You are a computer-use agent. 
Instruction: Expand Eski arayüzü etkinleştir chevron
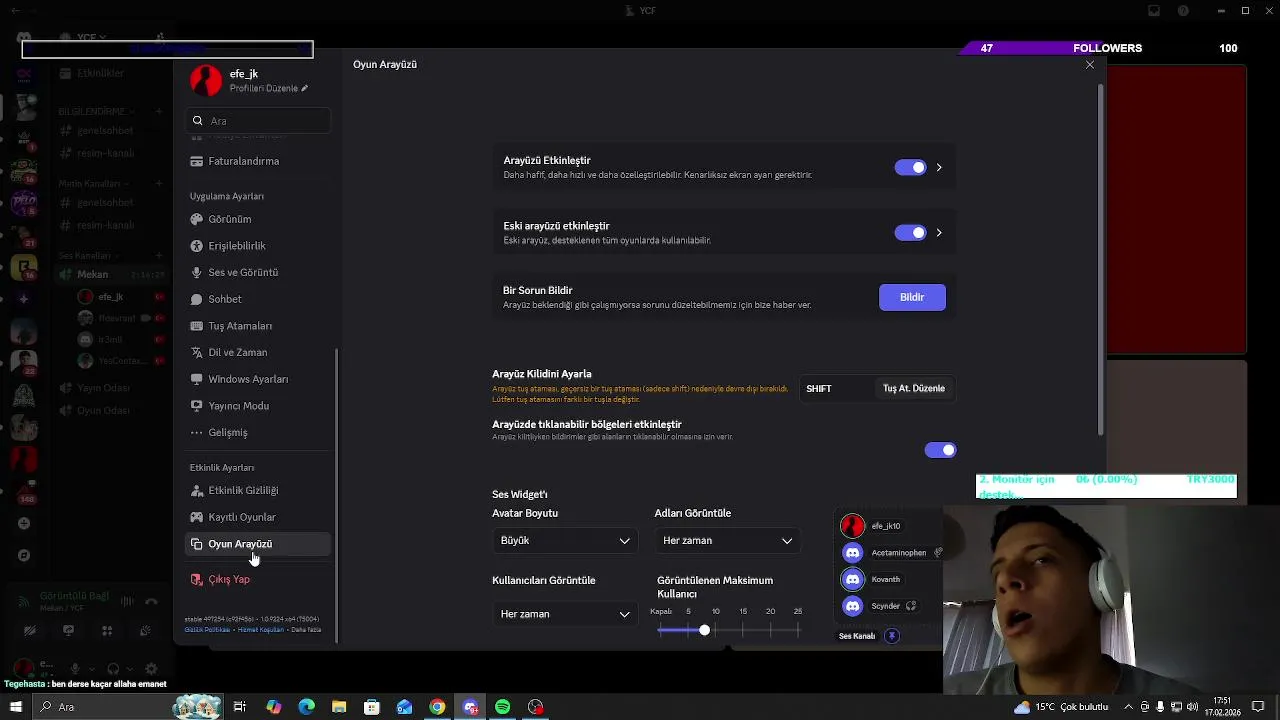[x=939, y=232]
